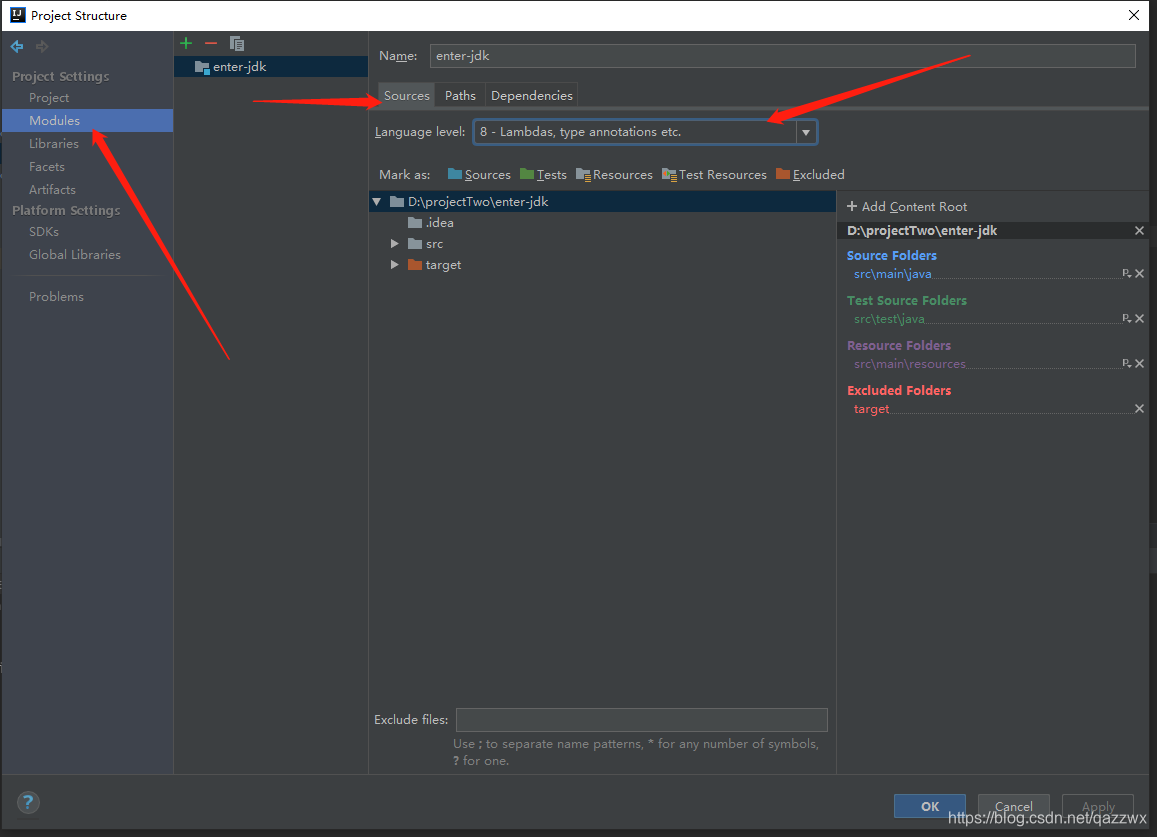Click the back navigation arrow

pos(16,46)
